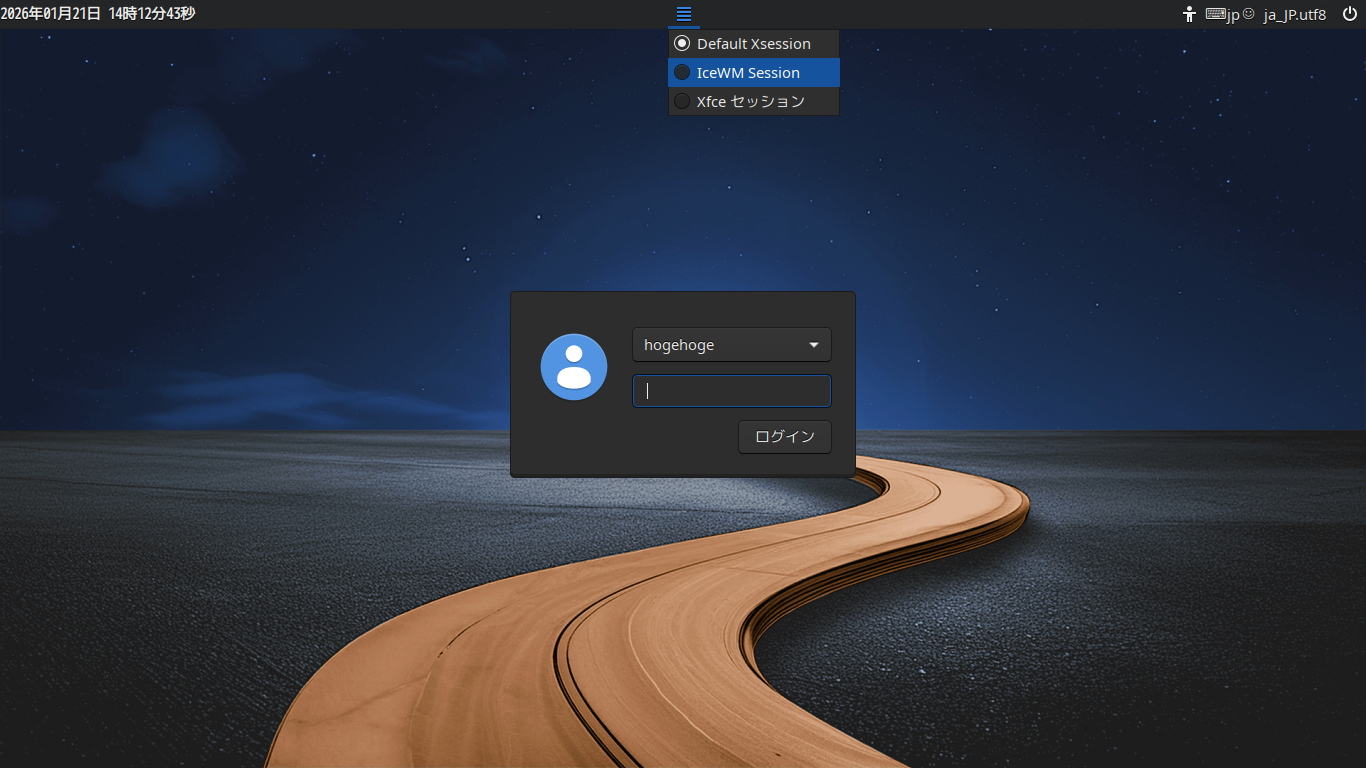Open the accessibility menu icon
This screenshot has height=768, width=1366.
tap(1189, 14)
